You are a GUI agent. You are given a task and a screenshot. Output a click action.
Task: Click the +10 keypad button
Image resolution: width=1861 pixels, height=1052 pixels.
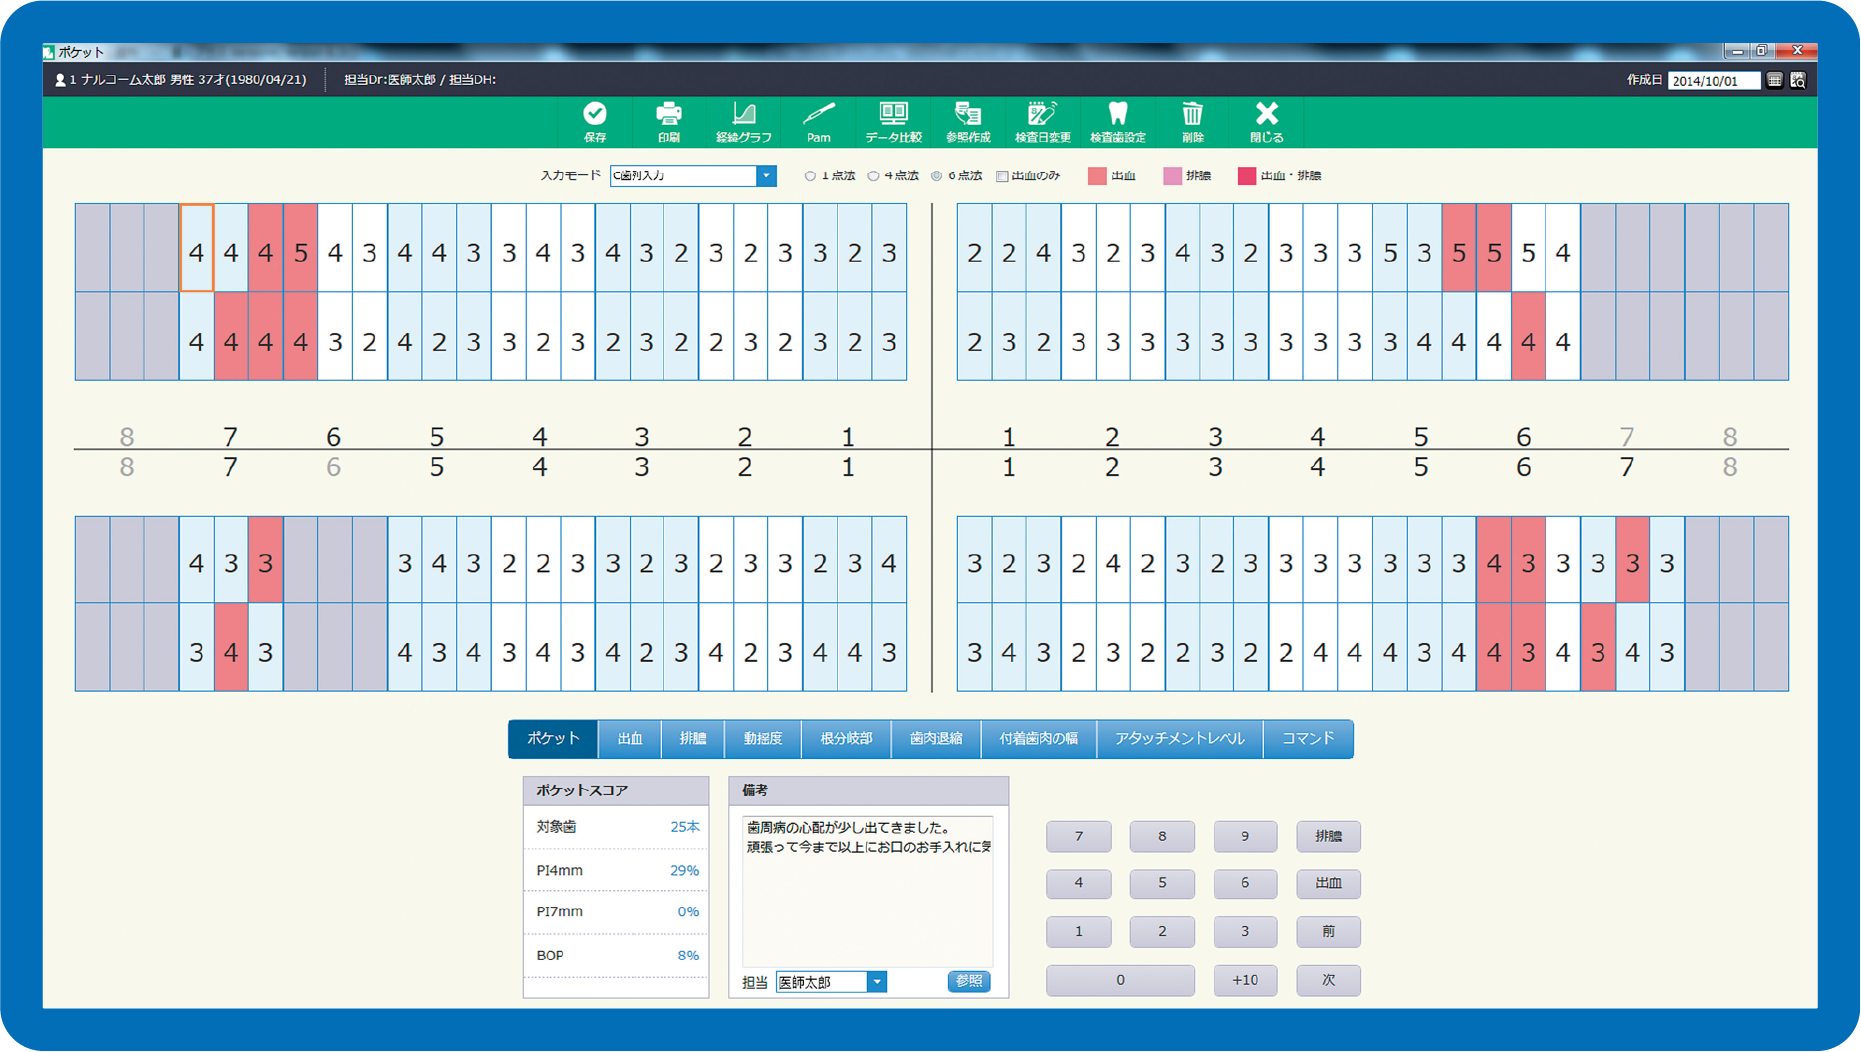point(1245,981)
